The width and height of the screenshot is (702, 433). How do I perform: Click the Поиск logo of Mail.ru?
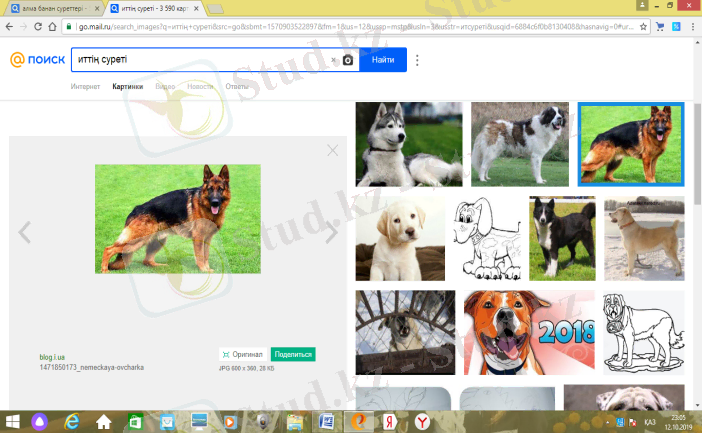coord(38,60)
